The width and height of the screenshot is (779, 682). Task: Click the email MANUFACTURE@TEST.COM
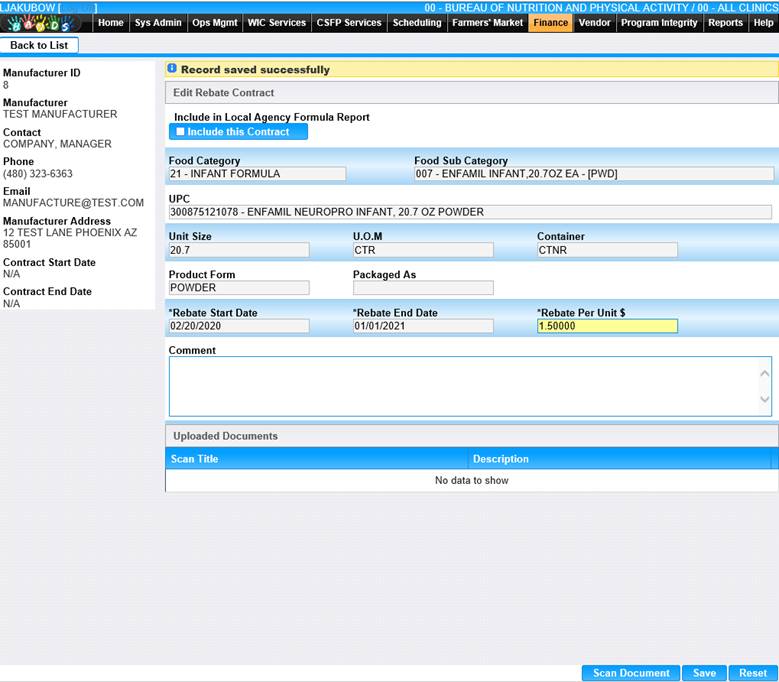(74, 203)
